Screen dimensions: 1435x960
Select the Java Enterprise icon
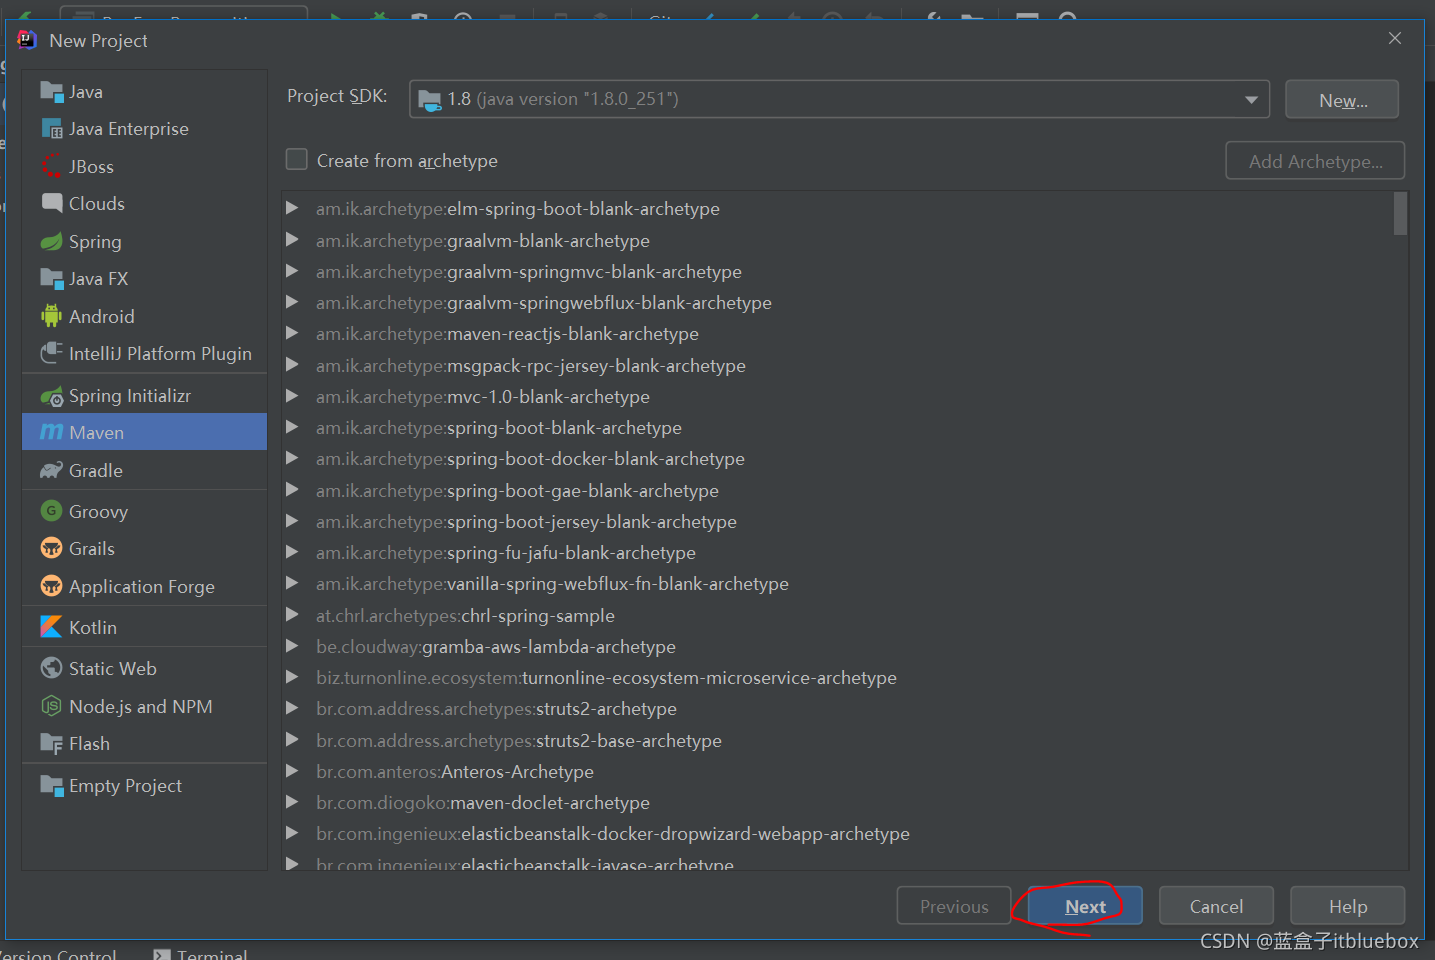coord(51,129)
